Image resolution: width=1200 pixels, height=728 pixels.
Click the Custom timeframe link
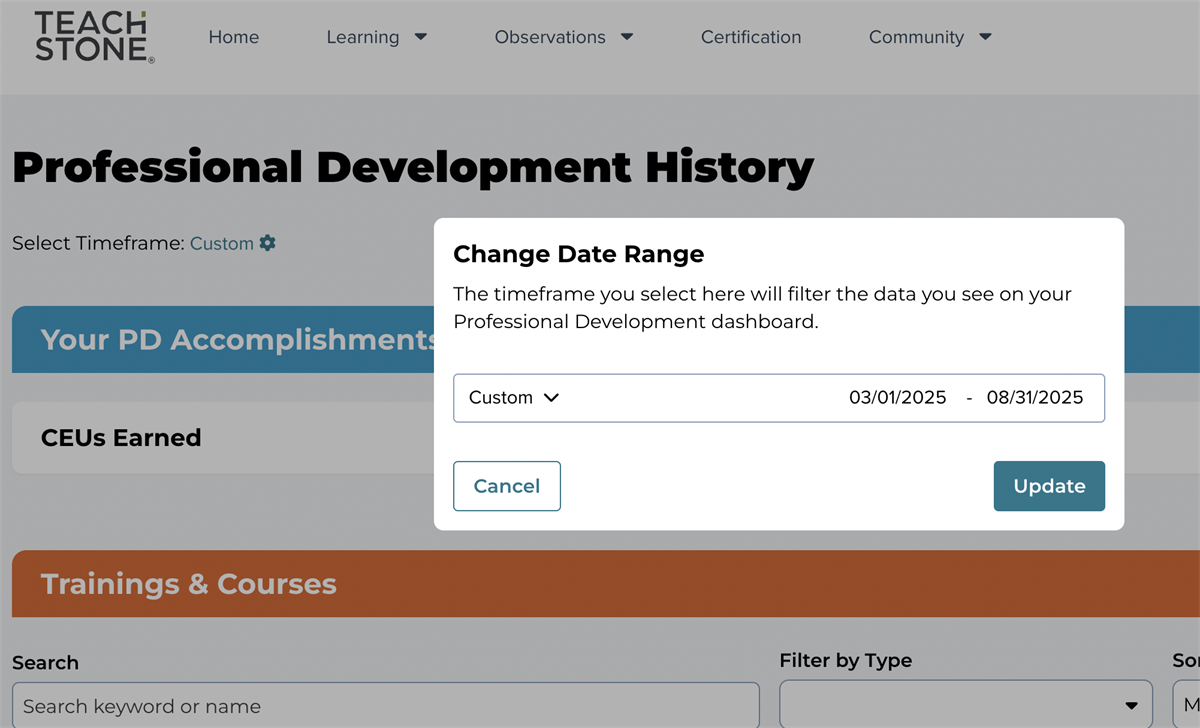(221, 243)
